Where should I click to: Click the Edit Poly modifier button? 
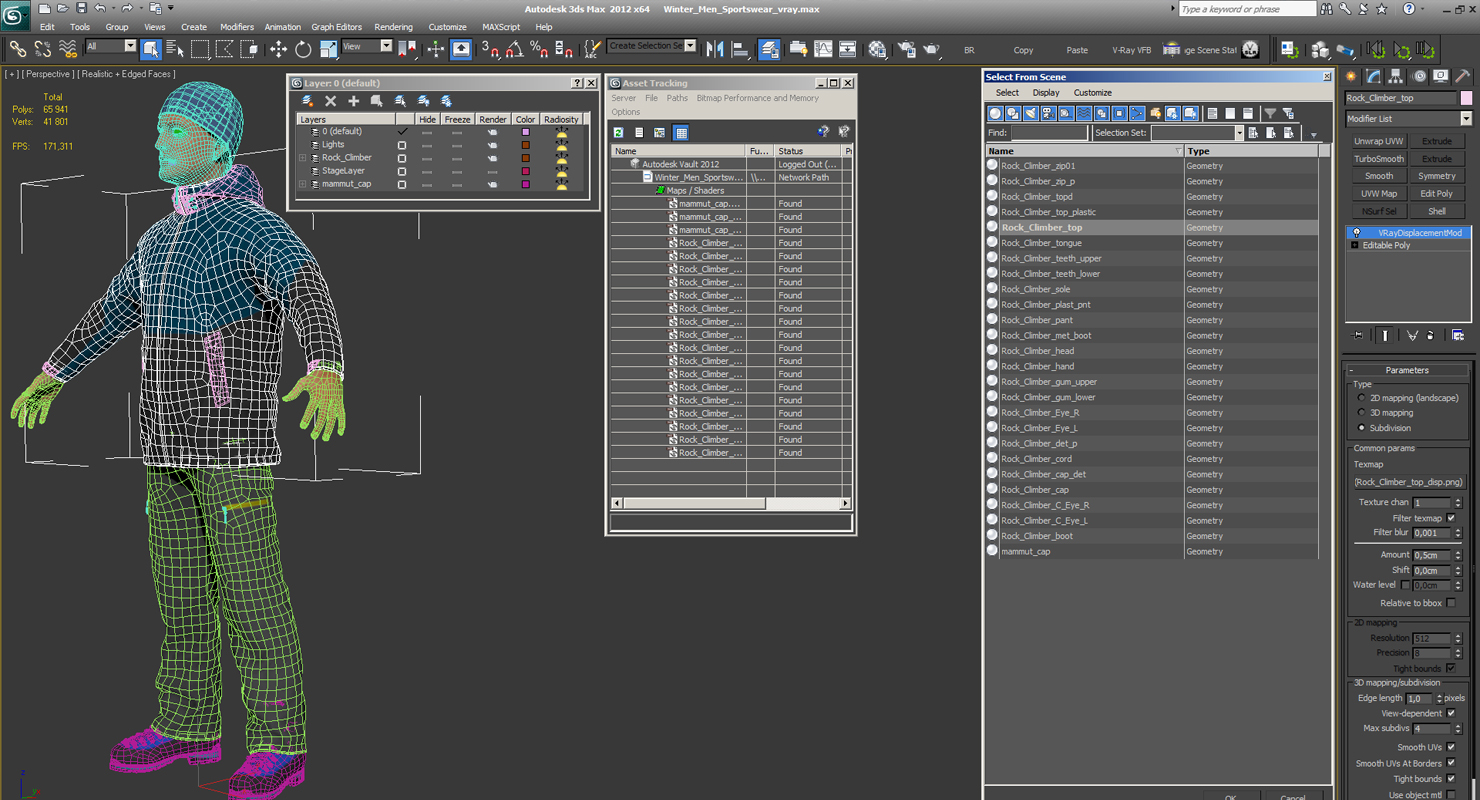(x=1437, y=194)
